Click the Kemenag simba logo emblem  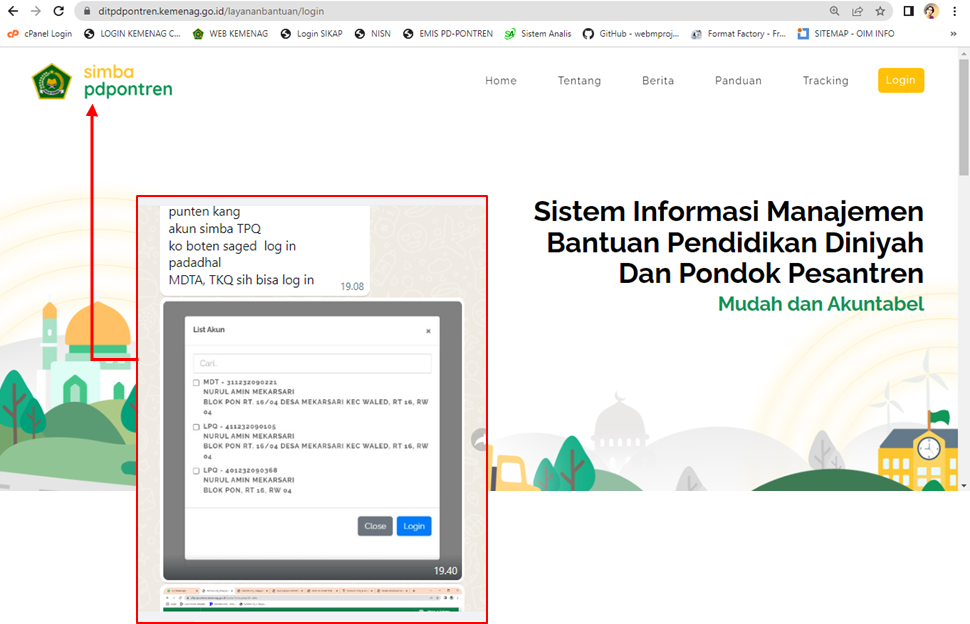[x=52, y=82]
